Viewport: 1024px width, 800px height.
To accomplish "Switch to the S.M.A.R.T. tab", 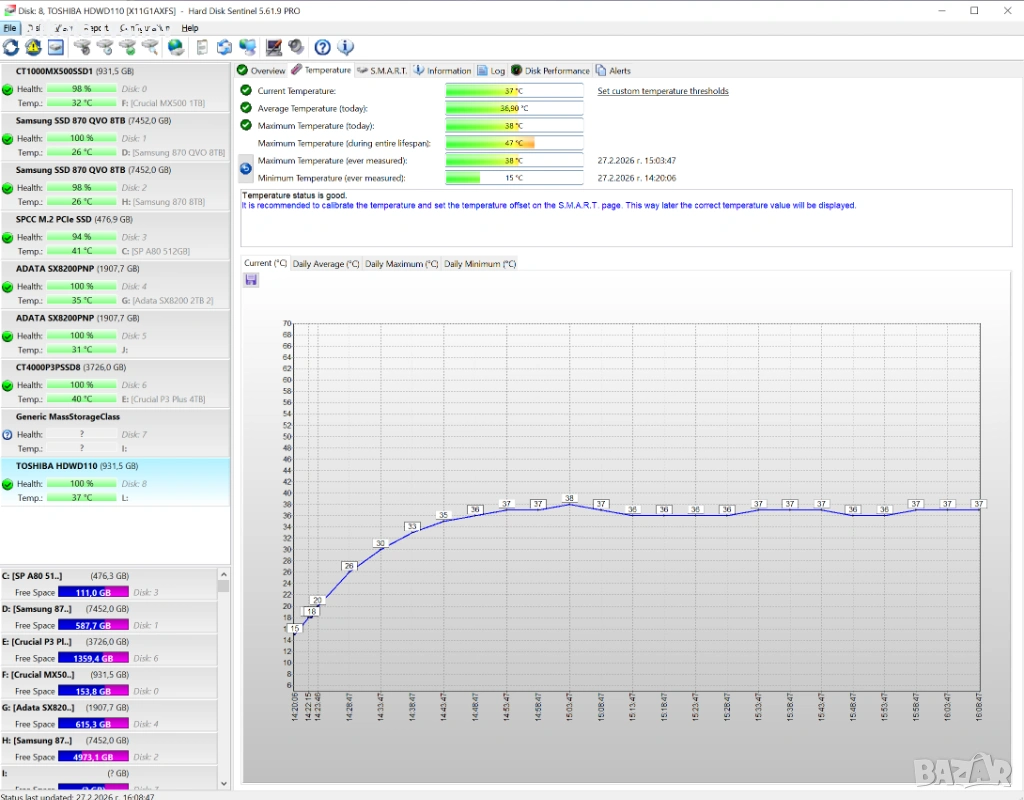I will [x=382, y=71].
